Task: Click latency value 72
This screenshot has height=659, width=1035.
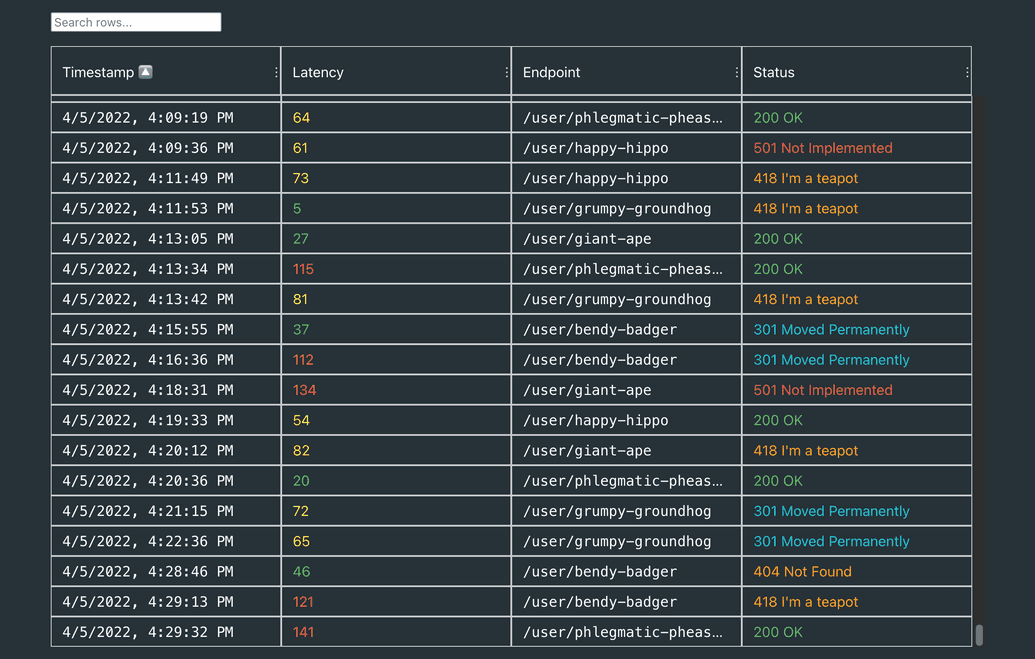Action: click(x=300, y=511)
